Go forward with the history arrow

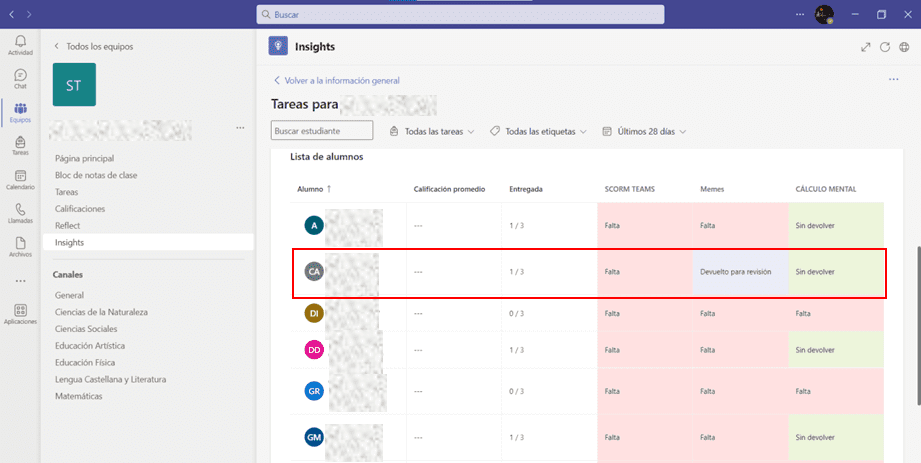coord(29,14)
